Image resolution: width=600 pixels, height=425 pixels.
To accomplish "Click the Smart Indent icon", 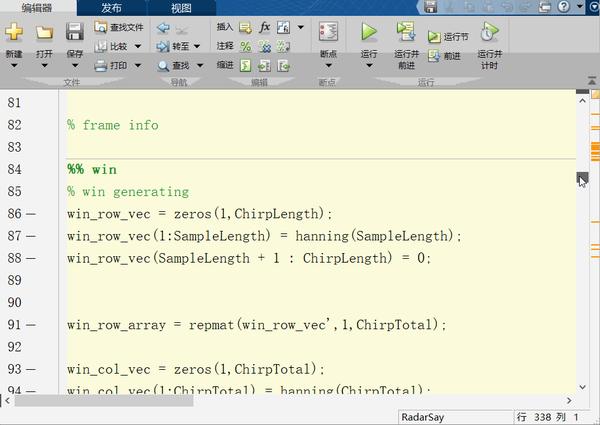I will point(245,66).
